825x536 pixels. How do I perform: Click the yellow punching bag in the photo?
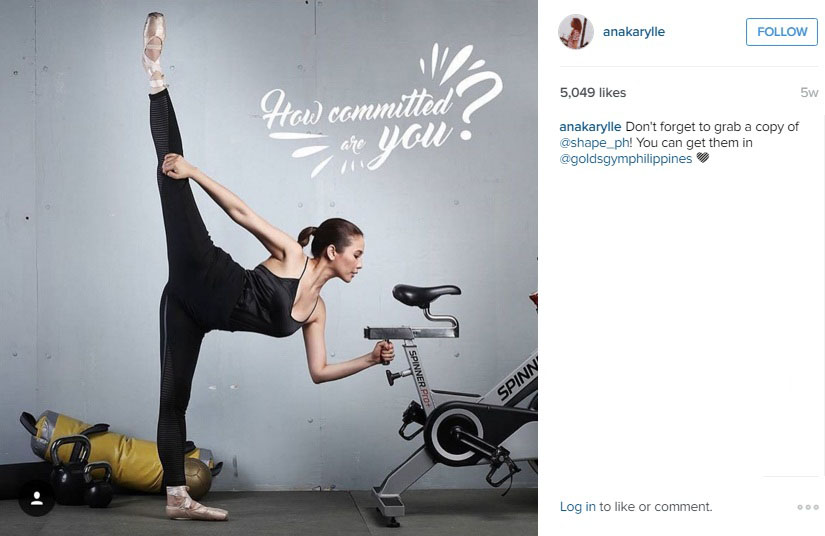[x=116, y=452]
